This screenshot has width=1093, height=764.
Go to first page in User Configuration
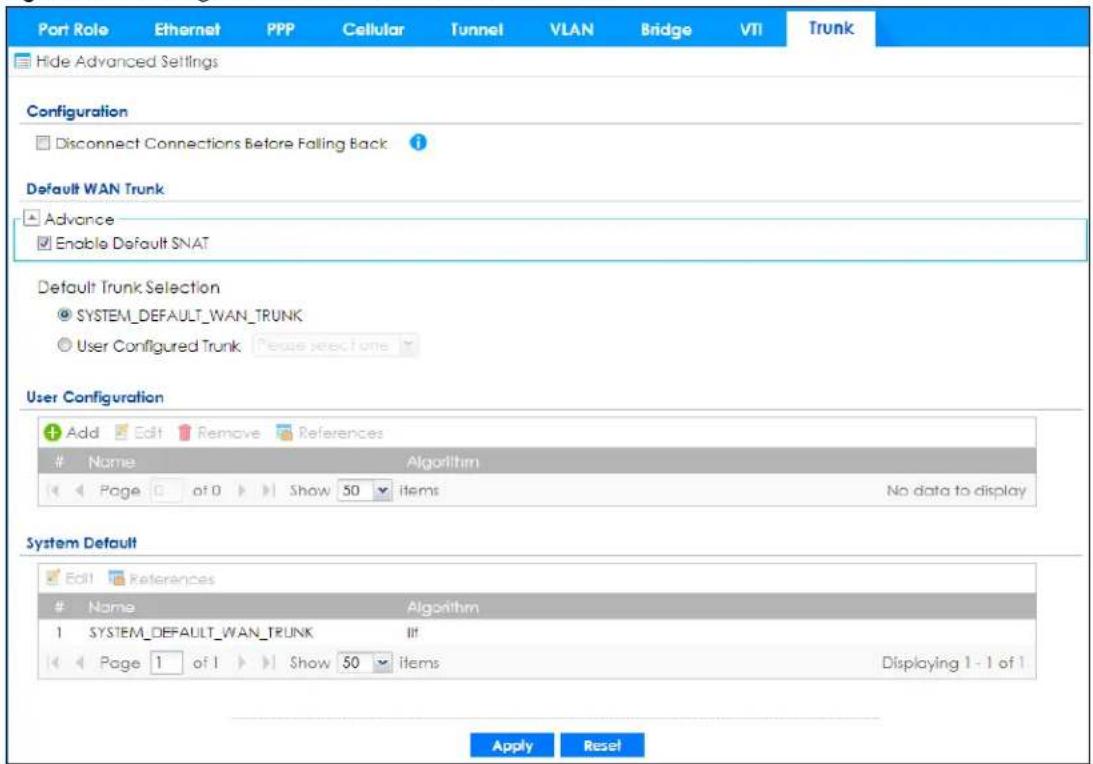point(53,491)
